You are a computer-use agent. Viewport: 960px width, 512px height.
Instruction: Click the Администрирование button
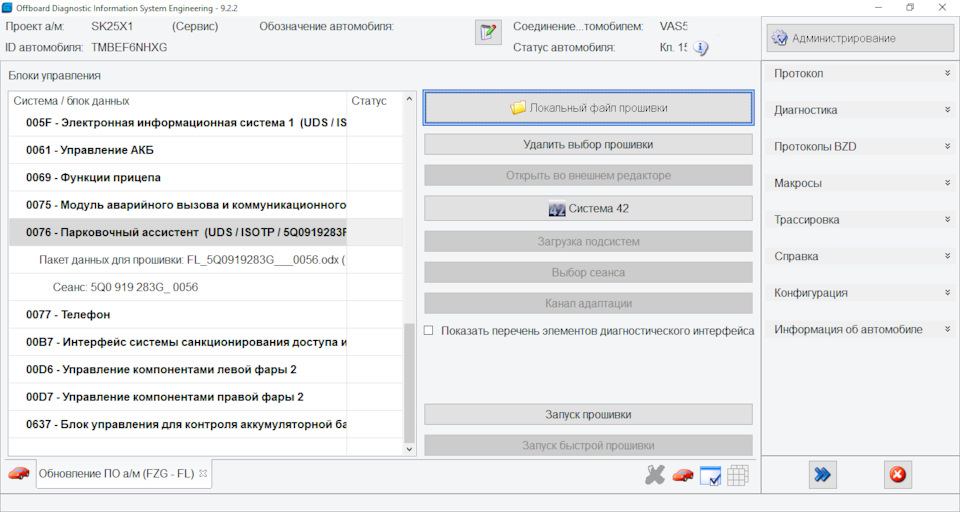point(860,38)
